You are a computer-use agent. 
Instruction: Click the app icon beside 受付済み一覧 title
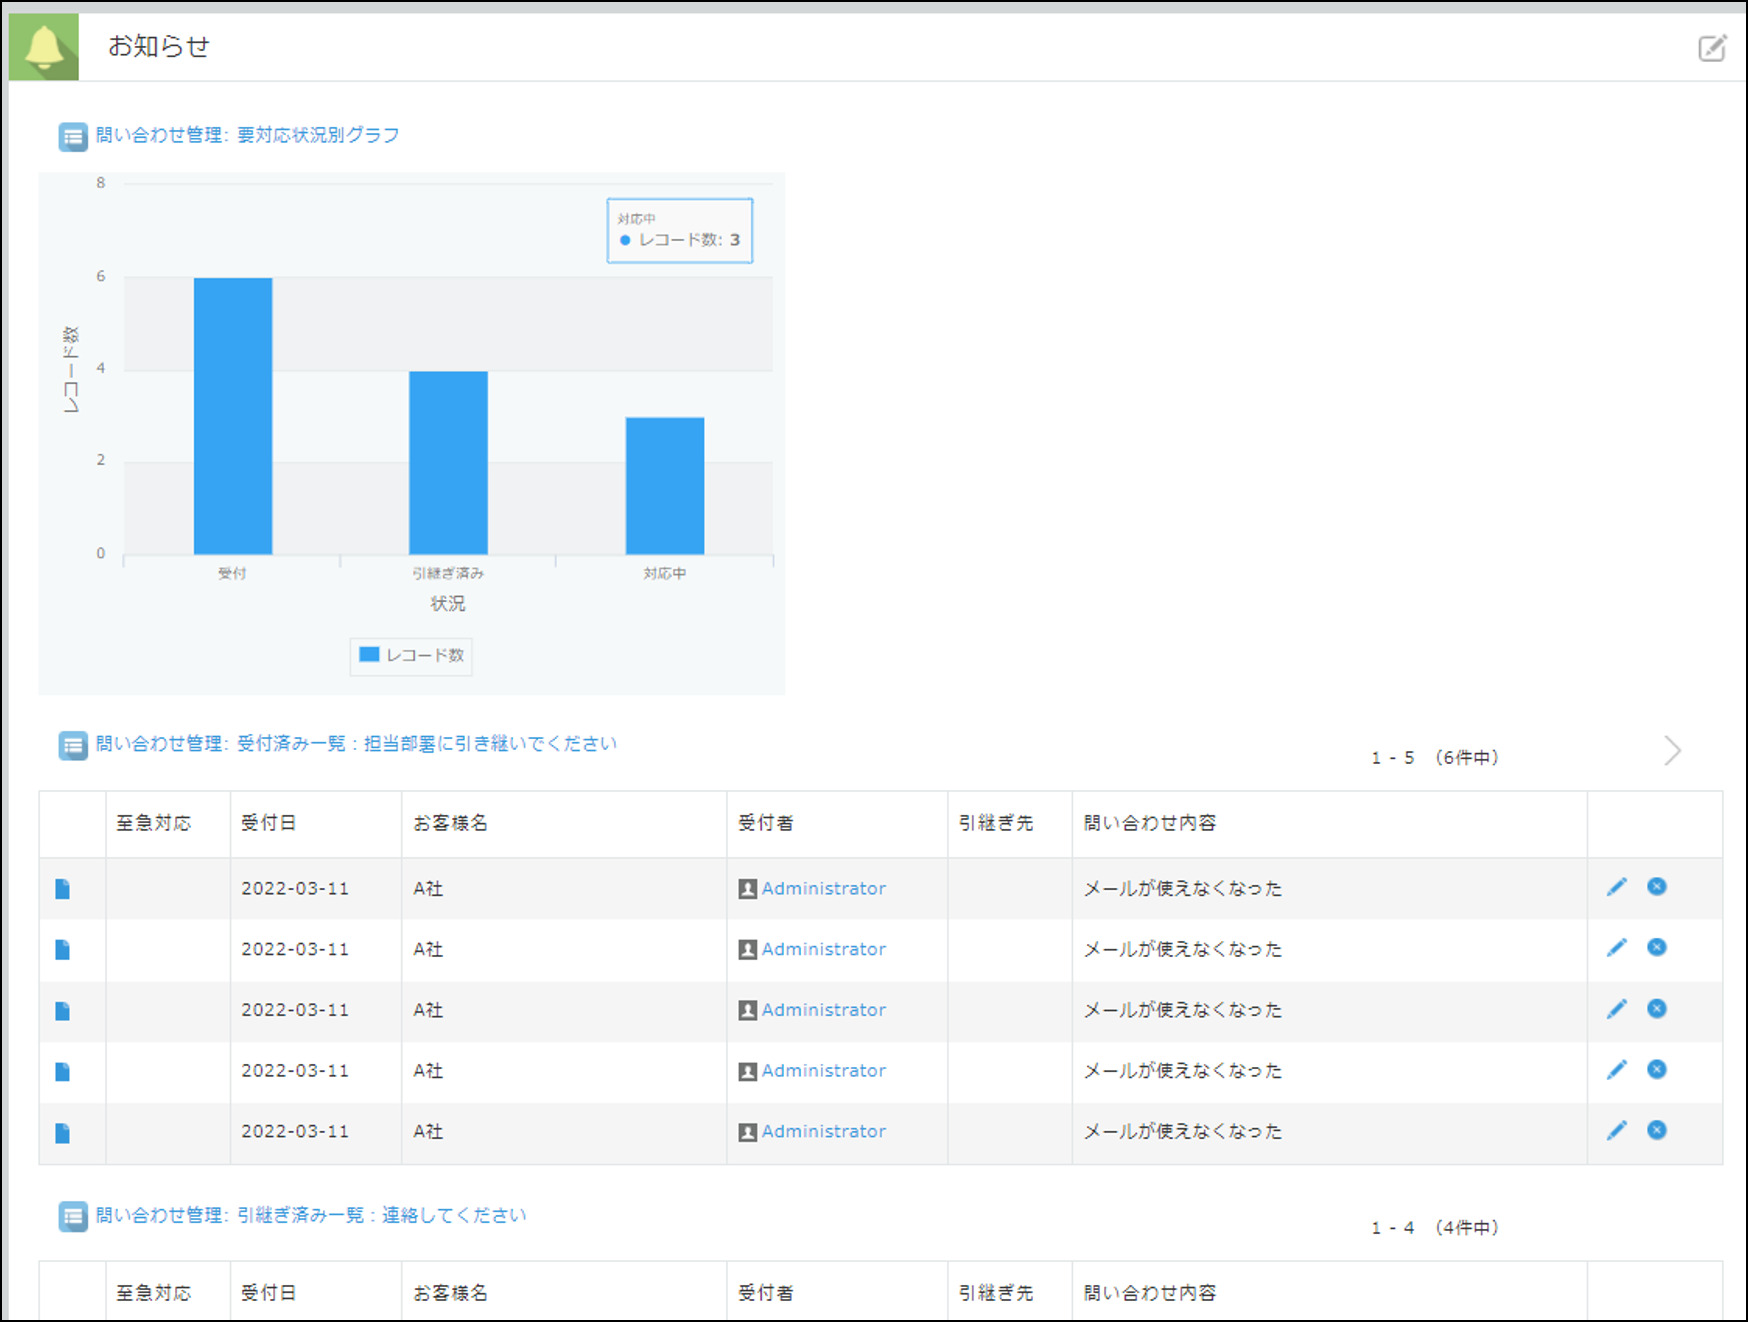(73, 745)
